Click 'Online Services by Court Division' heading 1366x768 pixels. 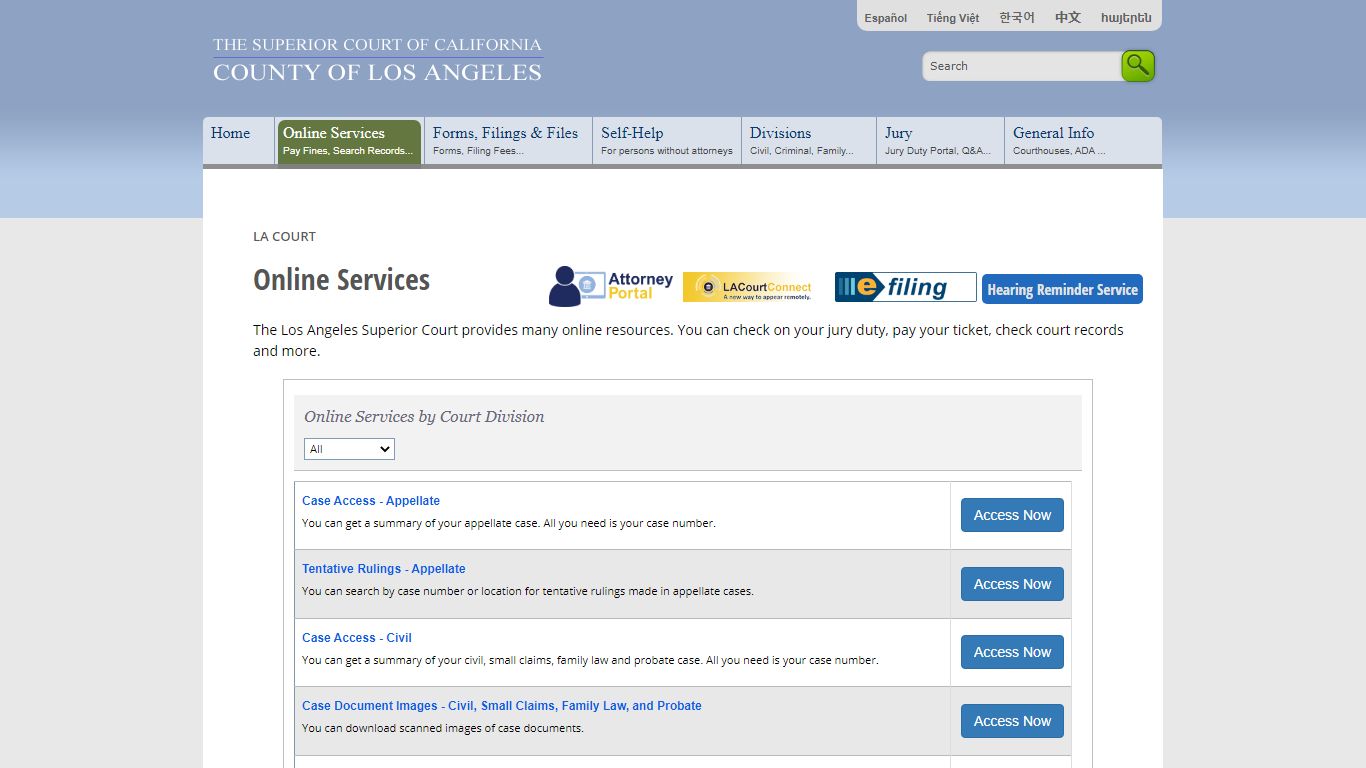point(424,417)
